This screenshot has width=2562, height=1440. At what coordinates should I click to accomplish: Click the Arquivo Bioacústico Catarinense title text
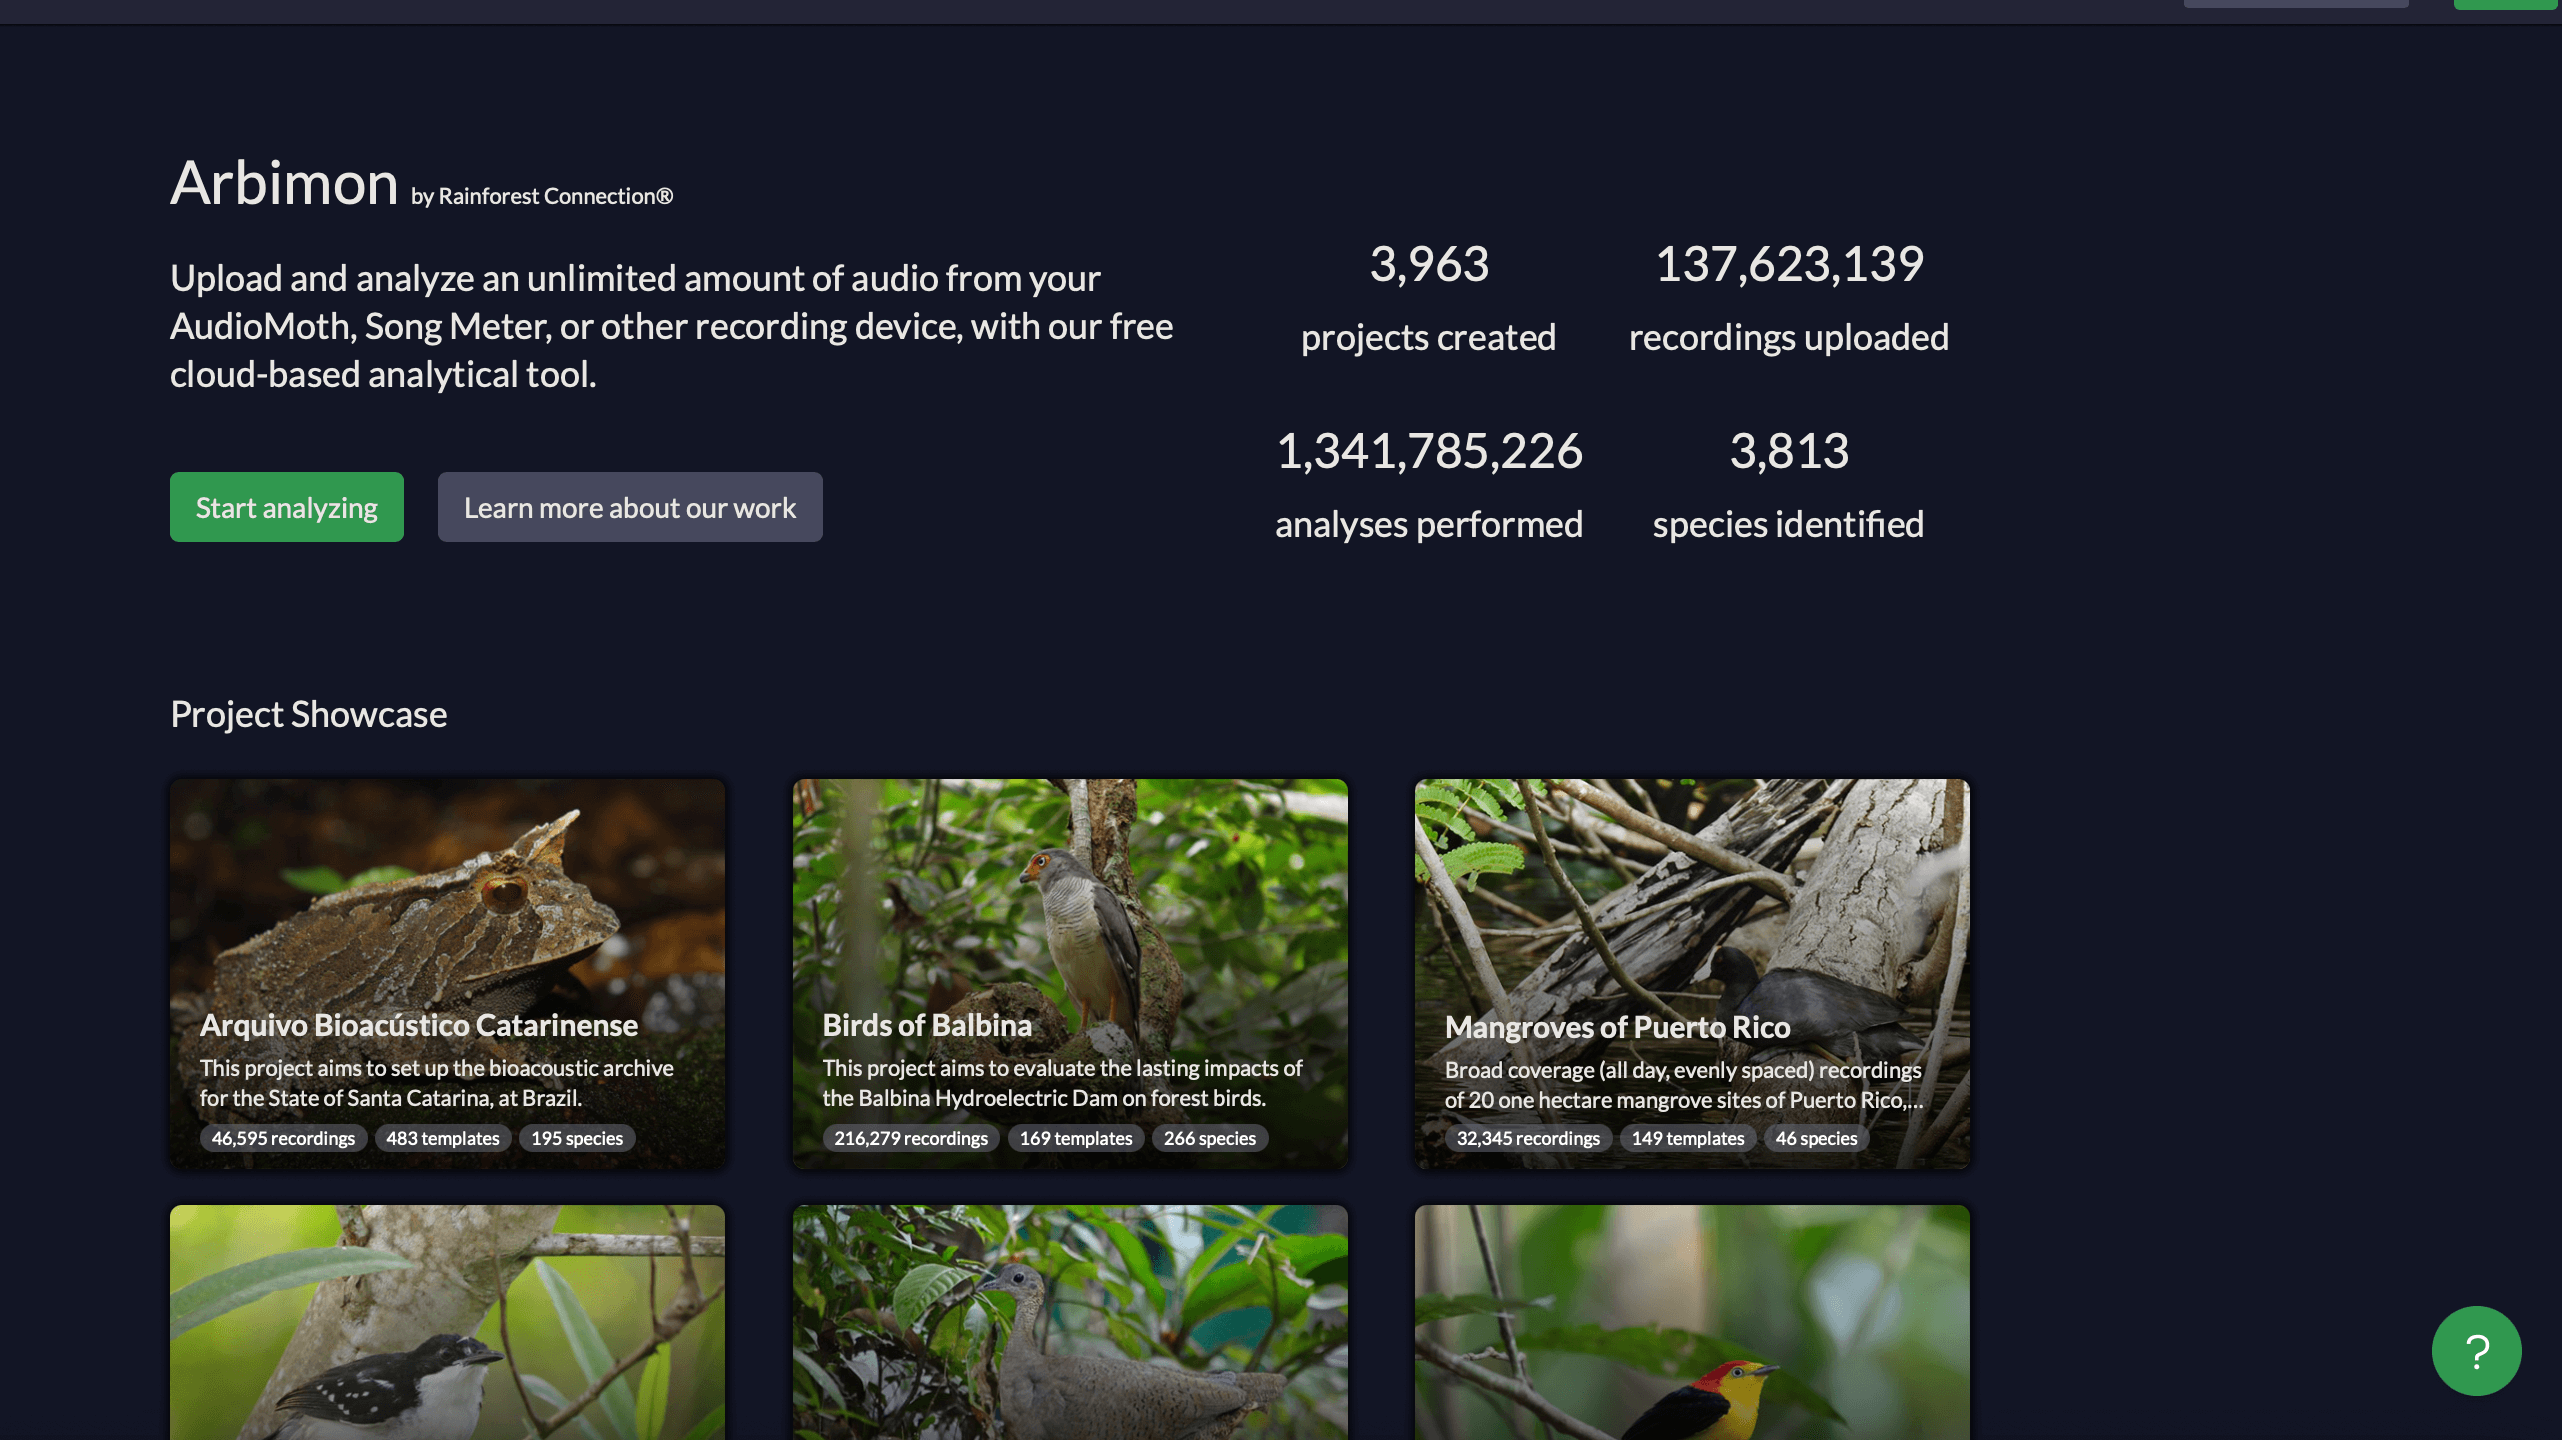419,1025
